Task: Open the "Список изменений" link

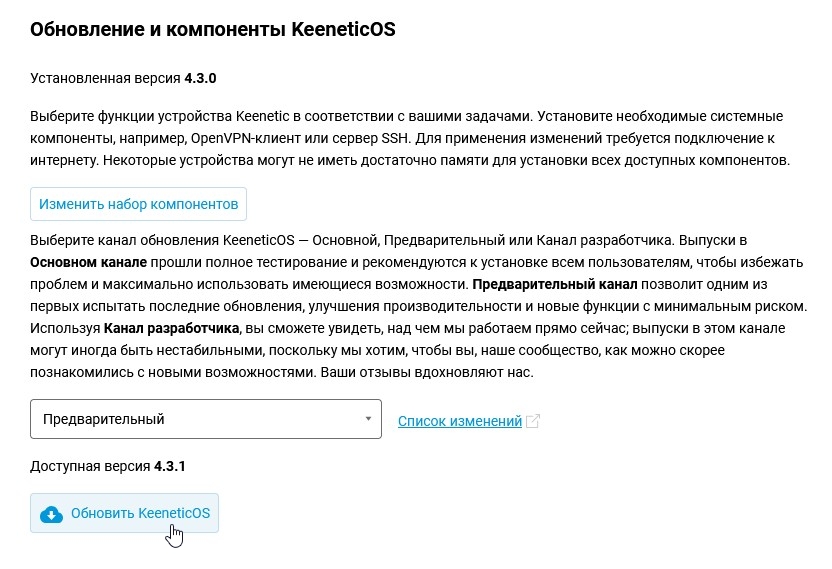Action: pyautogui.click(x=460, y=421)
